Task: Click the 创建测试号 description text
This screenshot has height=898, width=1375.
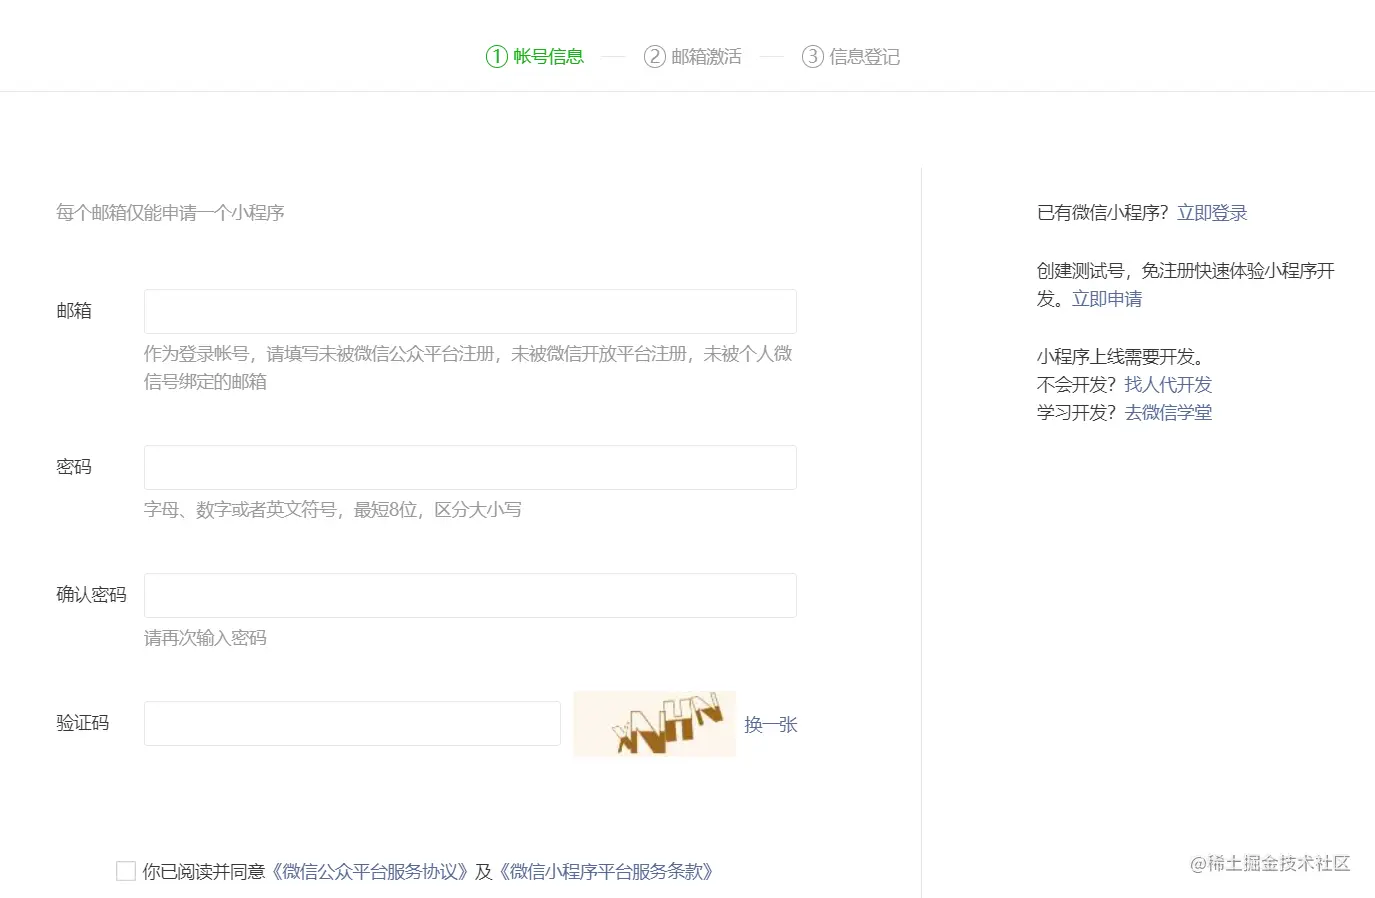Action: pyautogui.click(x=1186, y=285)
